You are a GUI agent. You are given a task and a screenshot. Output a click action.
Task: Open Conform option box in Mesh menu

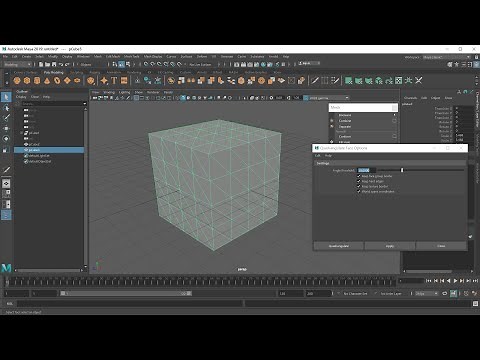click(394, 136)
